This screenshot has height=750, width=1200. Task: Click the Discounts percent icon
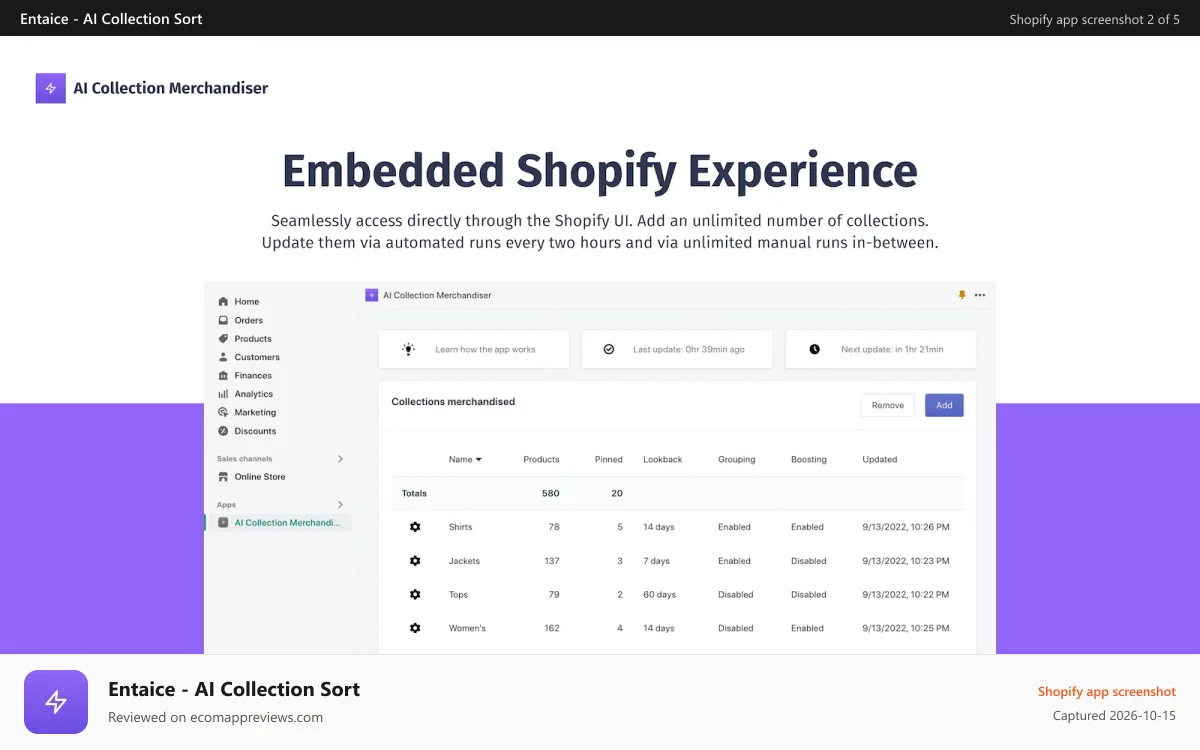(x=223, y=431)
